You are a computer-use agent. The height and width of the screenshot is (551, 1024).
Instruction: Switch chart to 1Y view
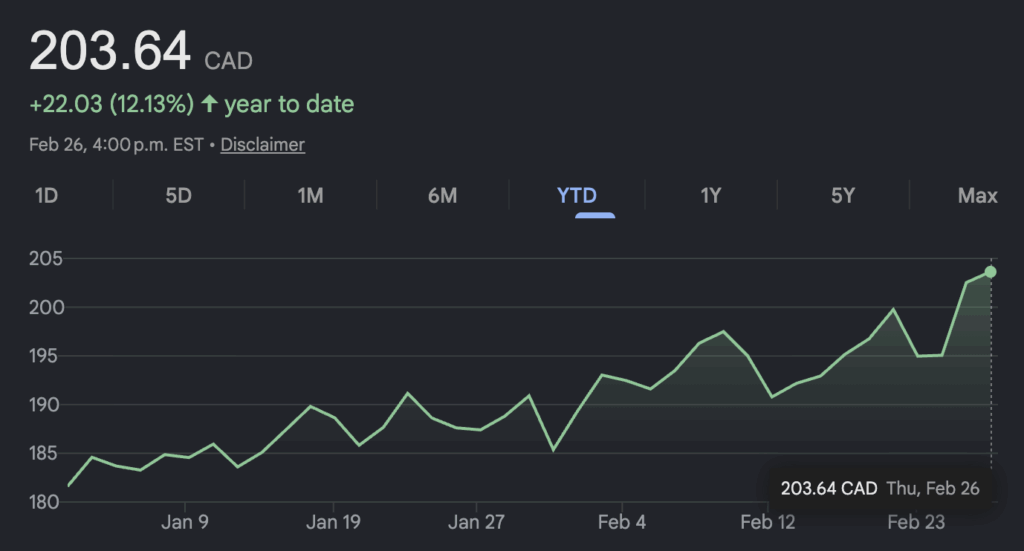[710, 195]
